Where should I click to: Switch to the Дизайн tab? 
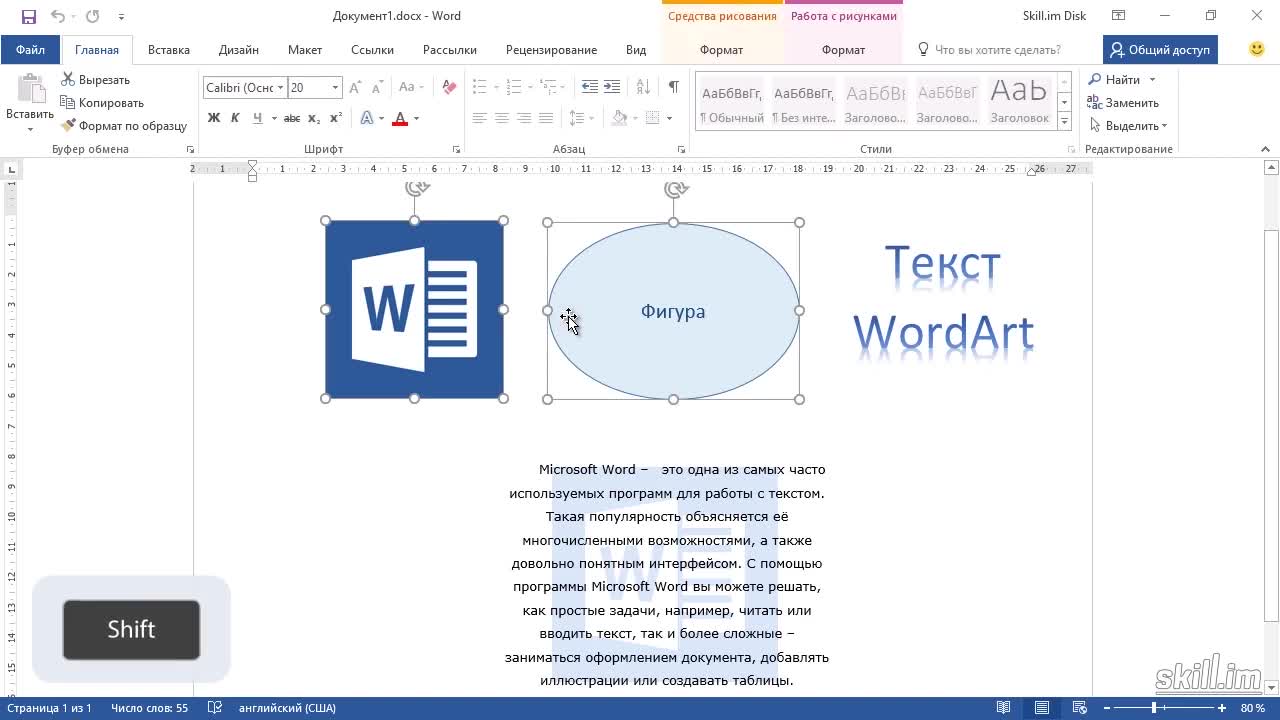(239, 50)
